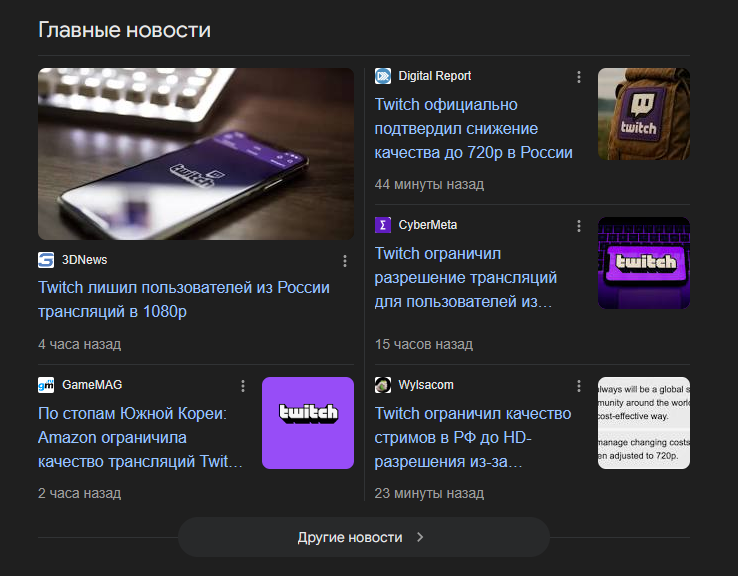Open the three-dot menu for the GameMAG article

point(243,386)
